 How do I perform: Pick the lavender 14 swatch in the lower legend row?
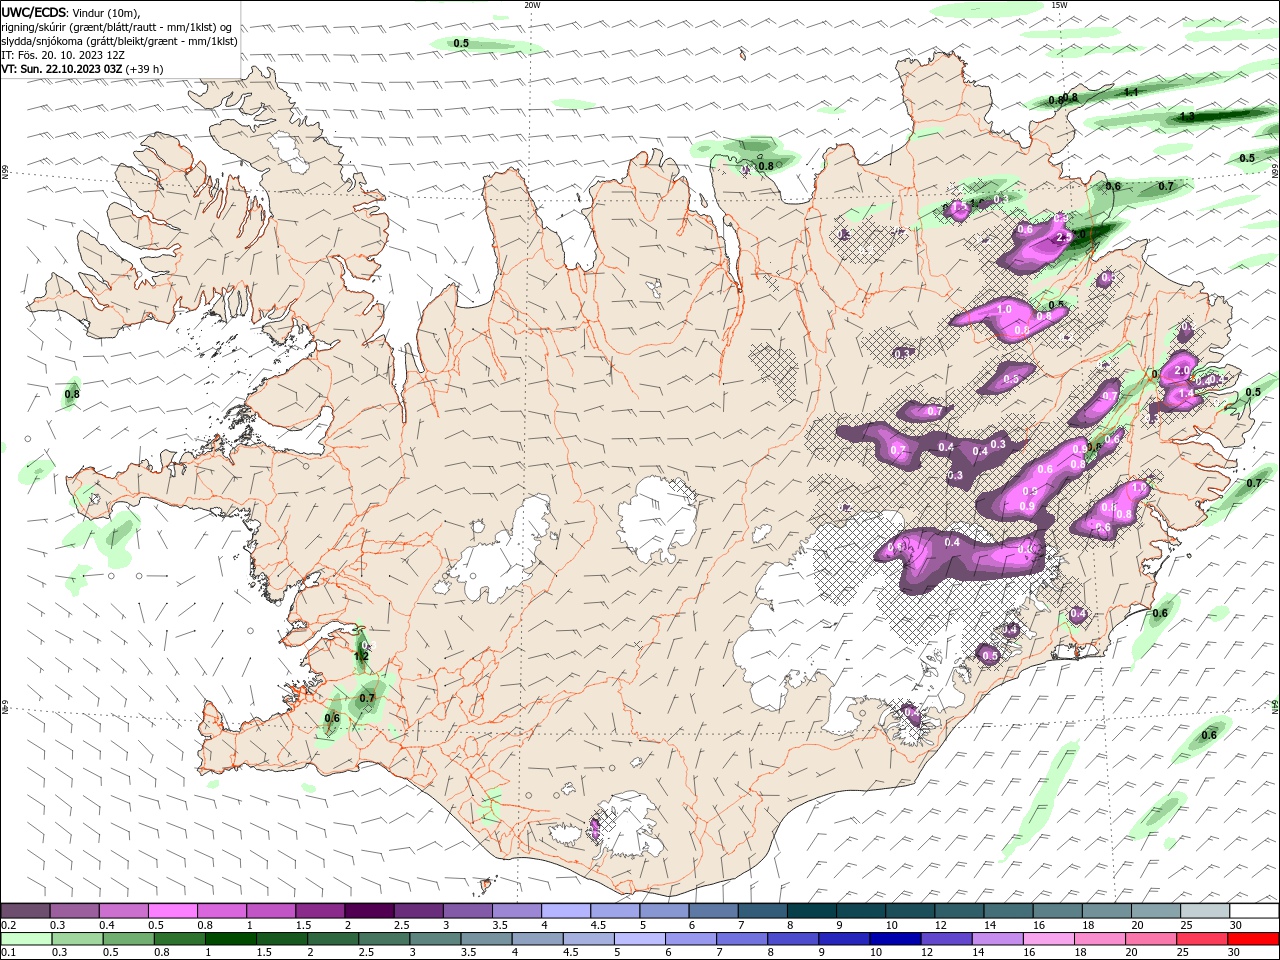(x=997, y=939)
